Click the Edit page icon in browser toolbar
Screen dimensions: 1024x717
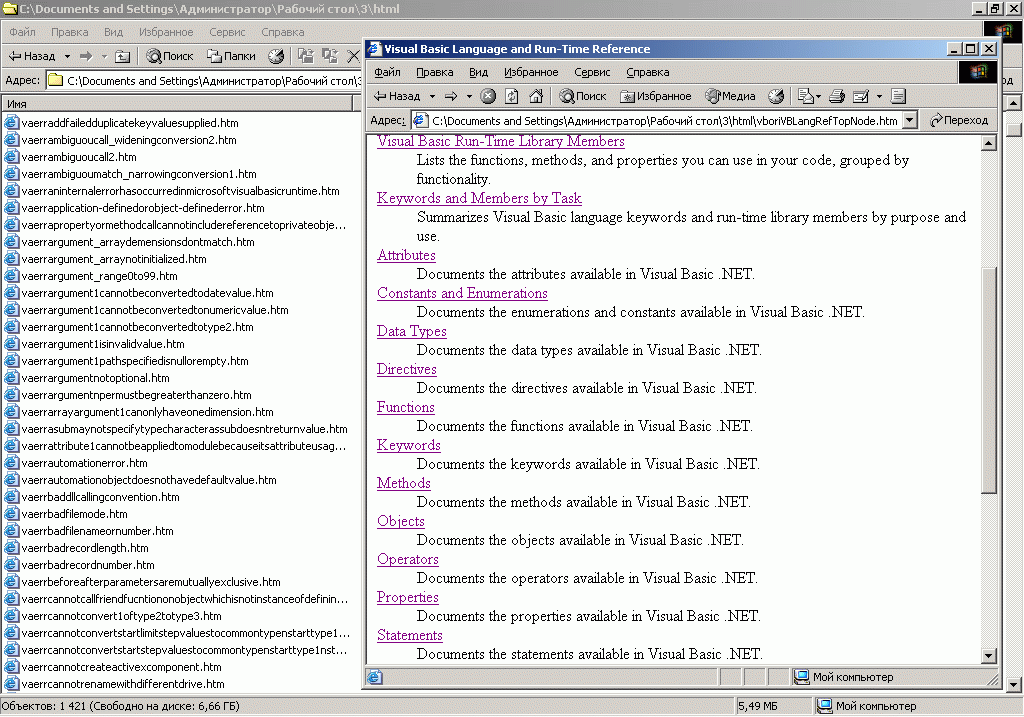[861, 96]
